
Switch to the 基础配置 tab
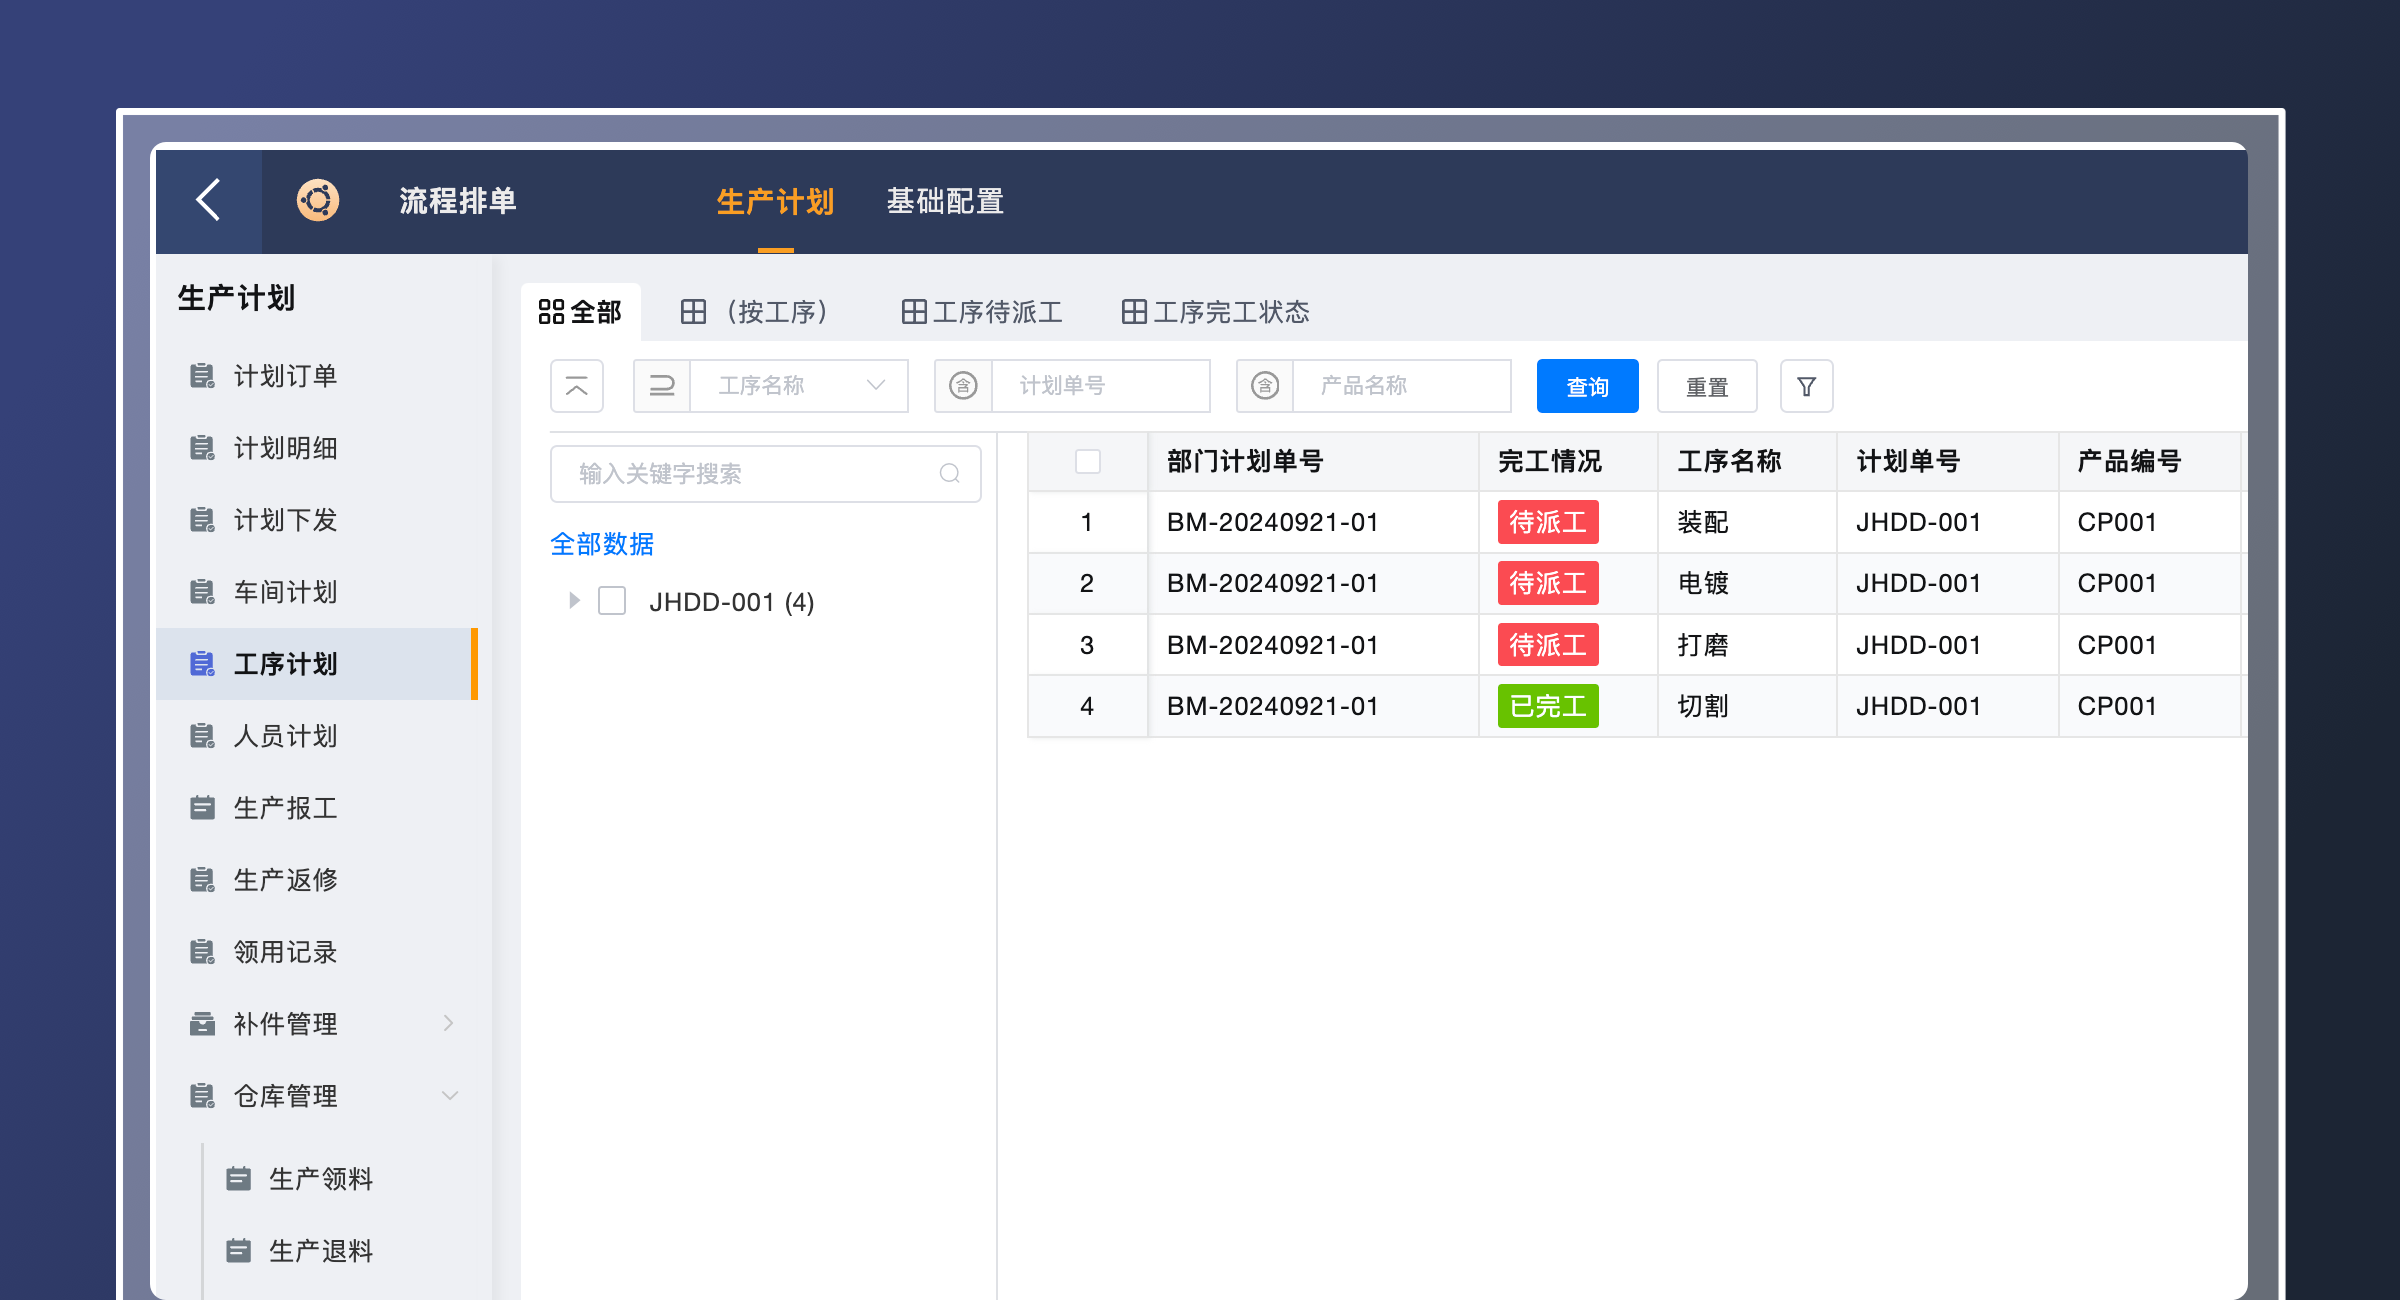click(x=946, y=200)
